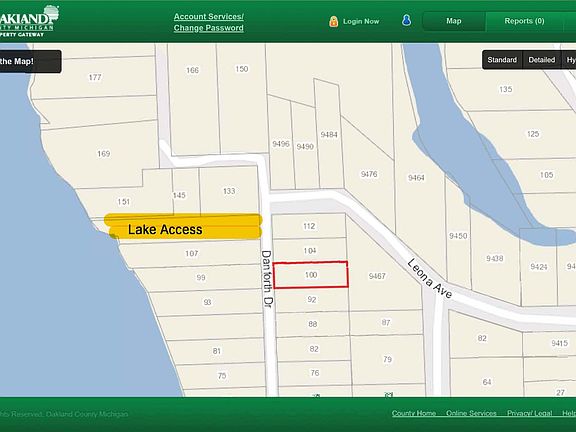This screenshot has width=576, height=432.
Task: Select parcel 104 on the map
Action: tap(310, 251)
